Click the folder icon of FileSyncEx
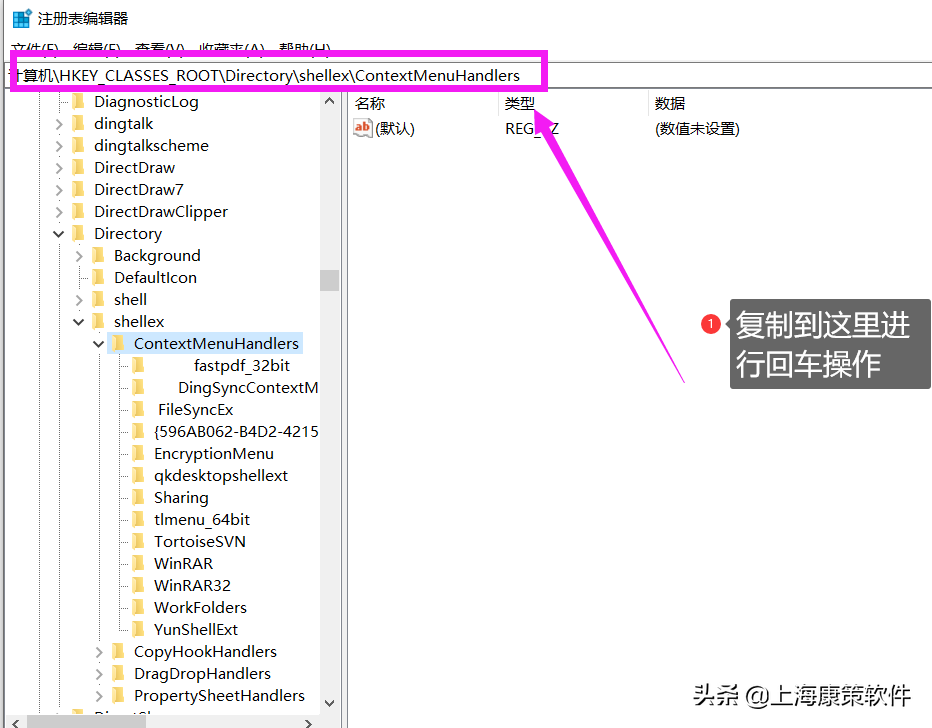The height and width of the screenshot is (728, 932). click(138, 409)
